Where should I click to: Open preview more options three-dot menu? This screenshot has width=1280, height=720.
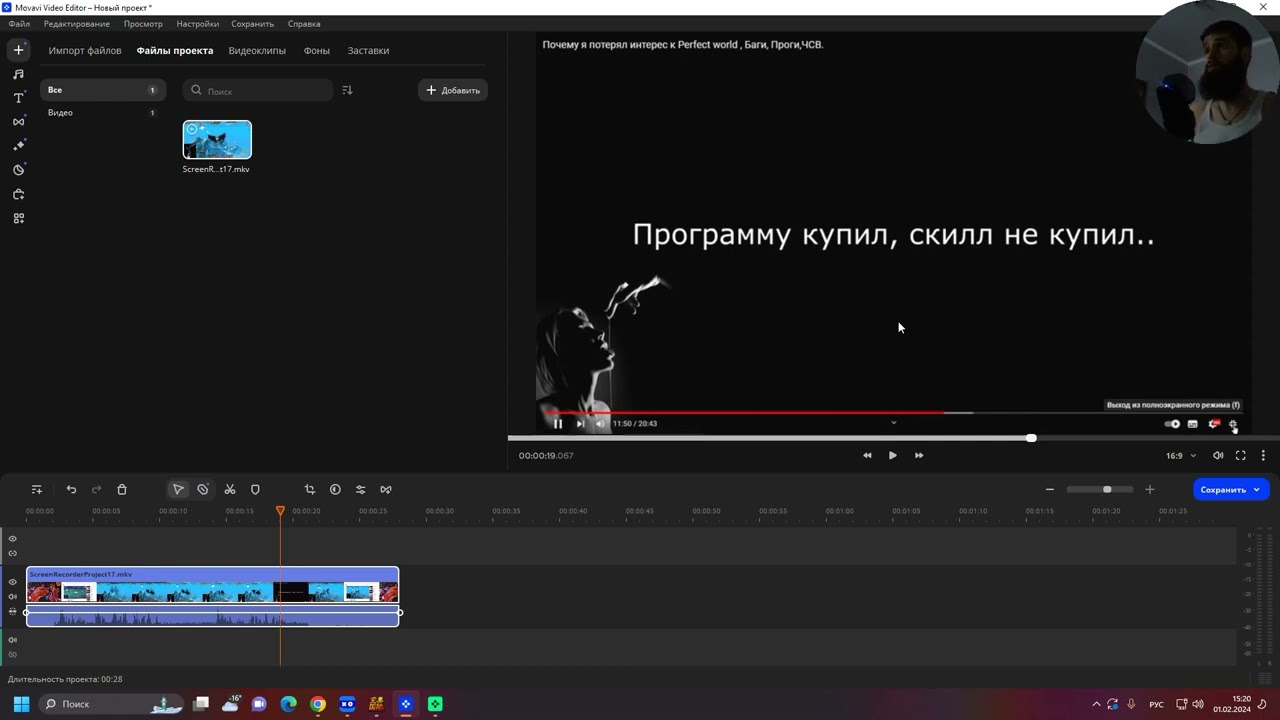pyautogui.click(x=1263, y=455)
